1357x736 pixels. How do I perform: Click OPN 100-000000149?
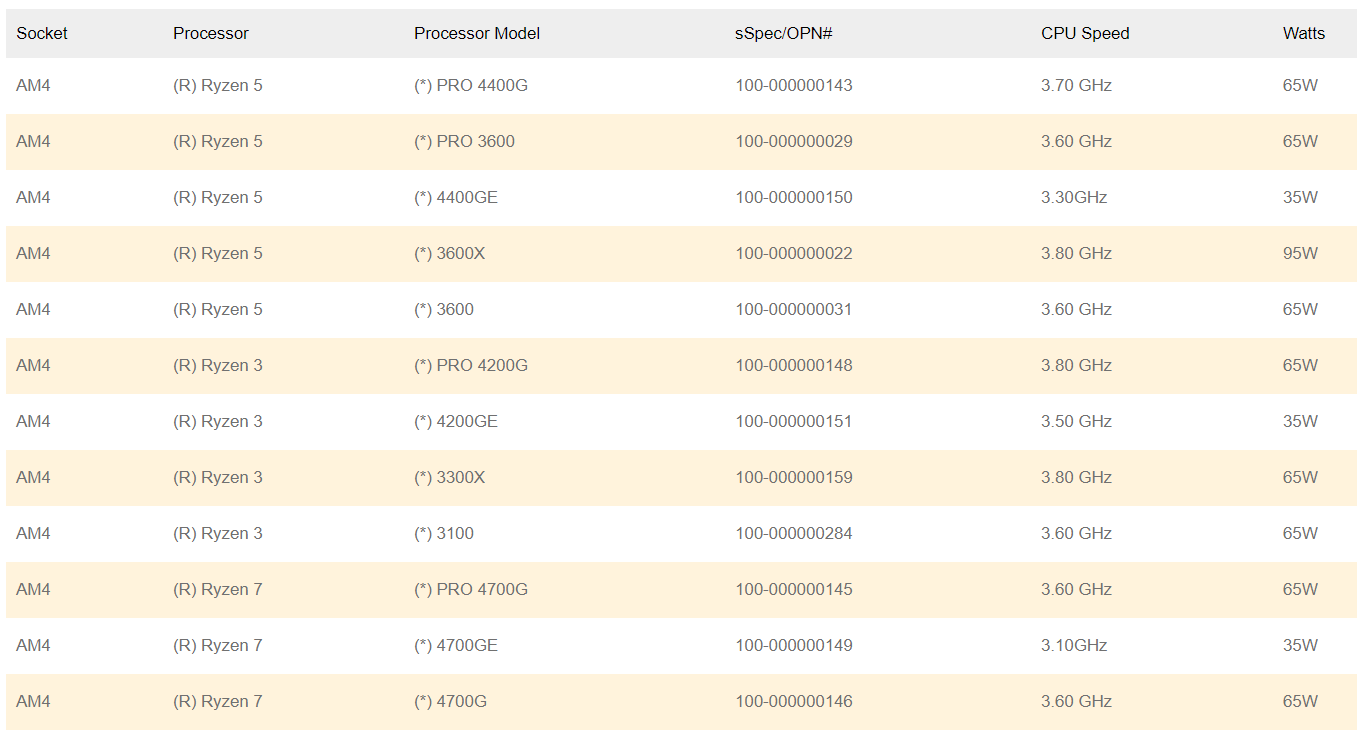click(794, 646)
